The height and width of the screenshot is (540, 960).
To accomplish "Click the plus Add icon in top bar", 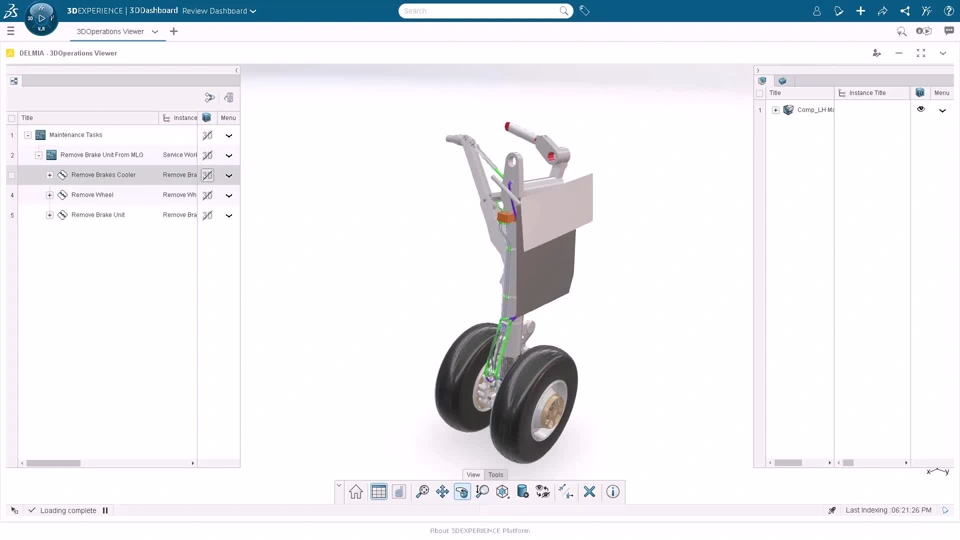I will tap(861, 11).
